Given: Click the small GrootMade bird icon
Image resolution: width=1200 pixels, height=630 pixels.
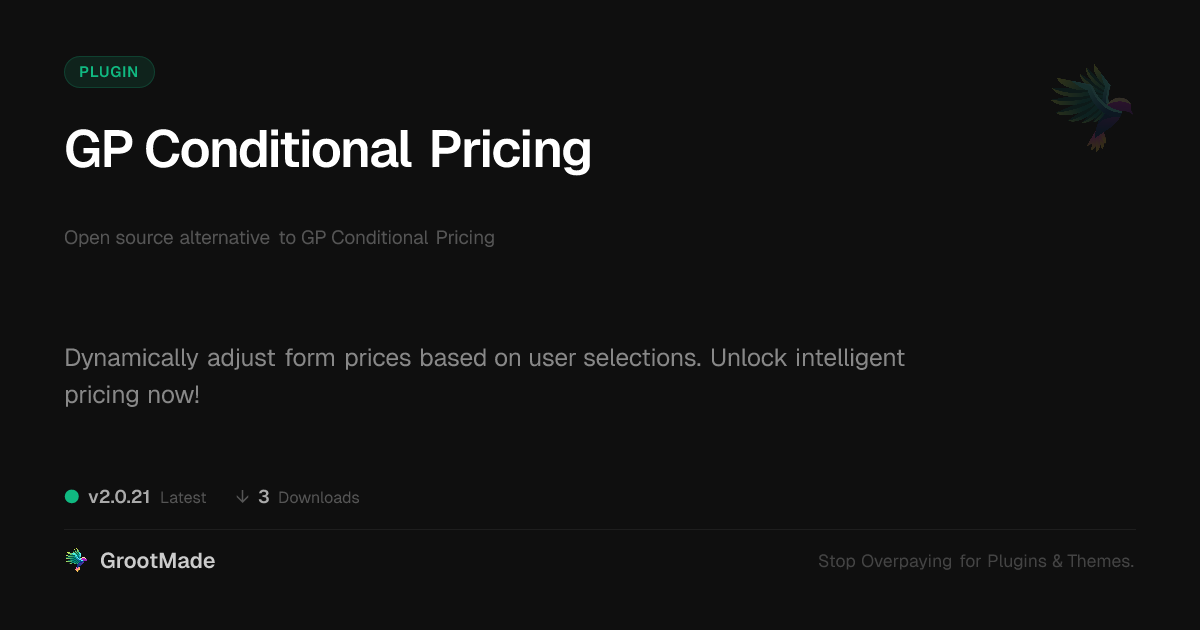Looking at the screenshot, I should click(75, 561).
